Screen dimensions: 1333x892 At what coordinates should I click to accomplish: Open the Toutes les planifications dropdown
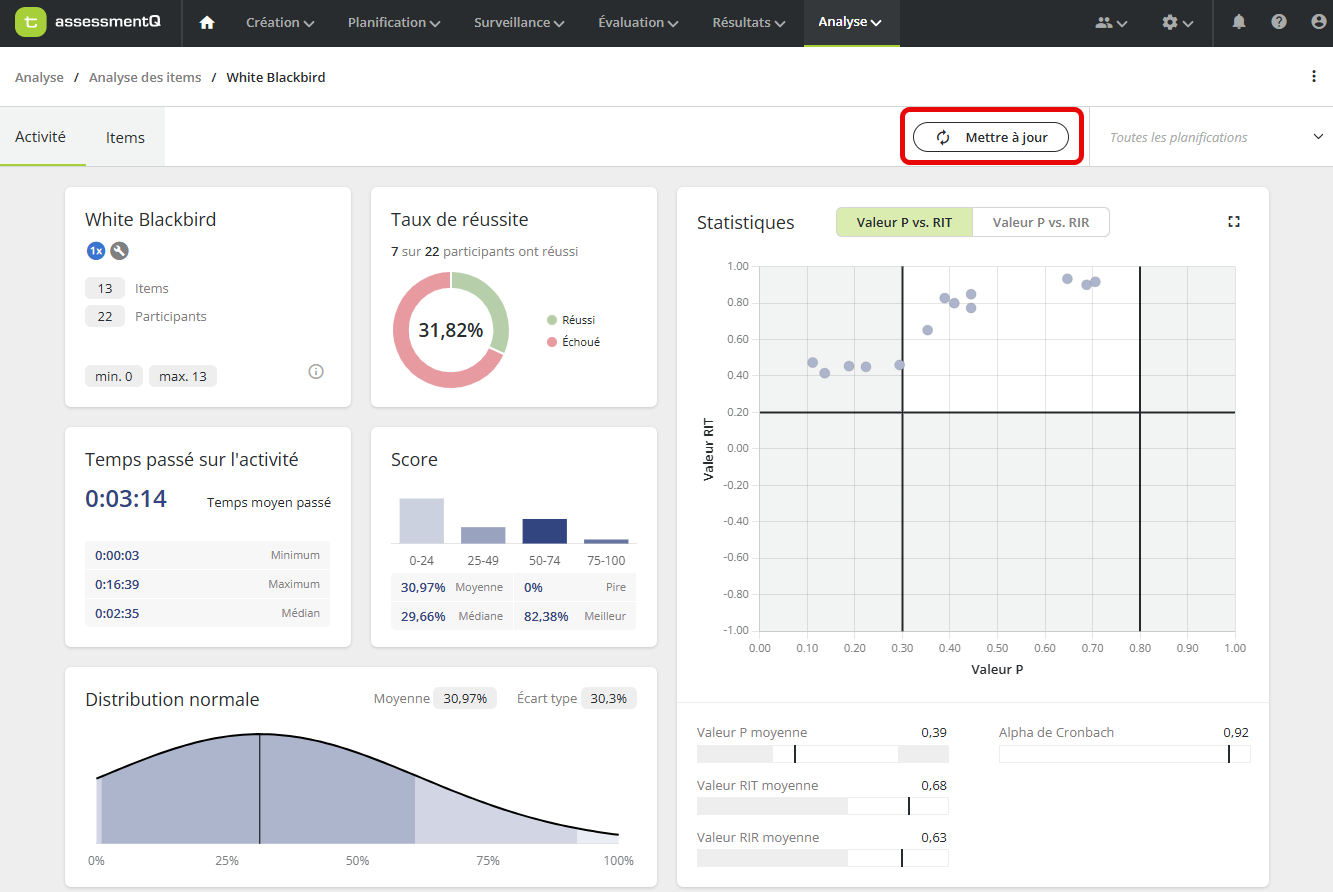[x=1216, y=137]
